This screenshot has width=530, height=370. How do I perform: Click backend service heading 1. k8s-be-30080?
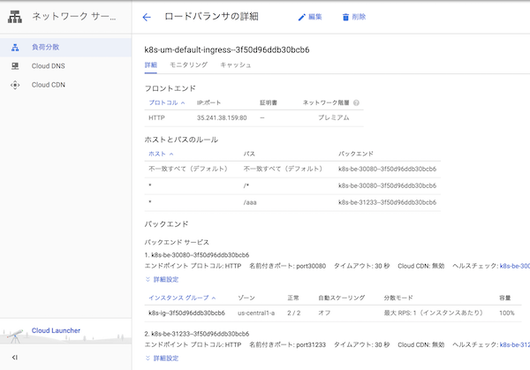click(197, 255)
